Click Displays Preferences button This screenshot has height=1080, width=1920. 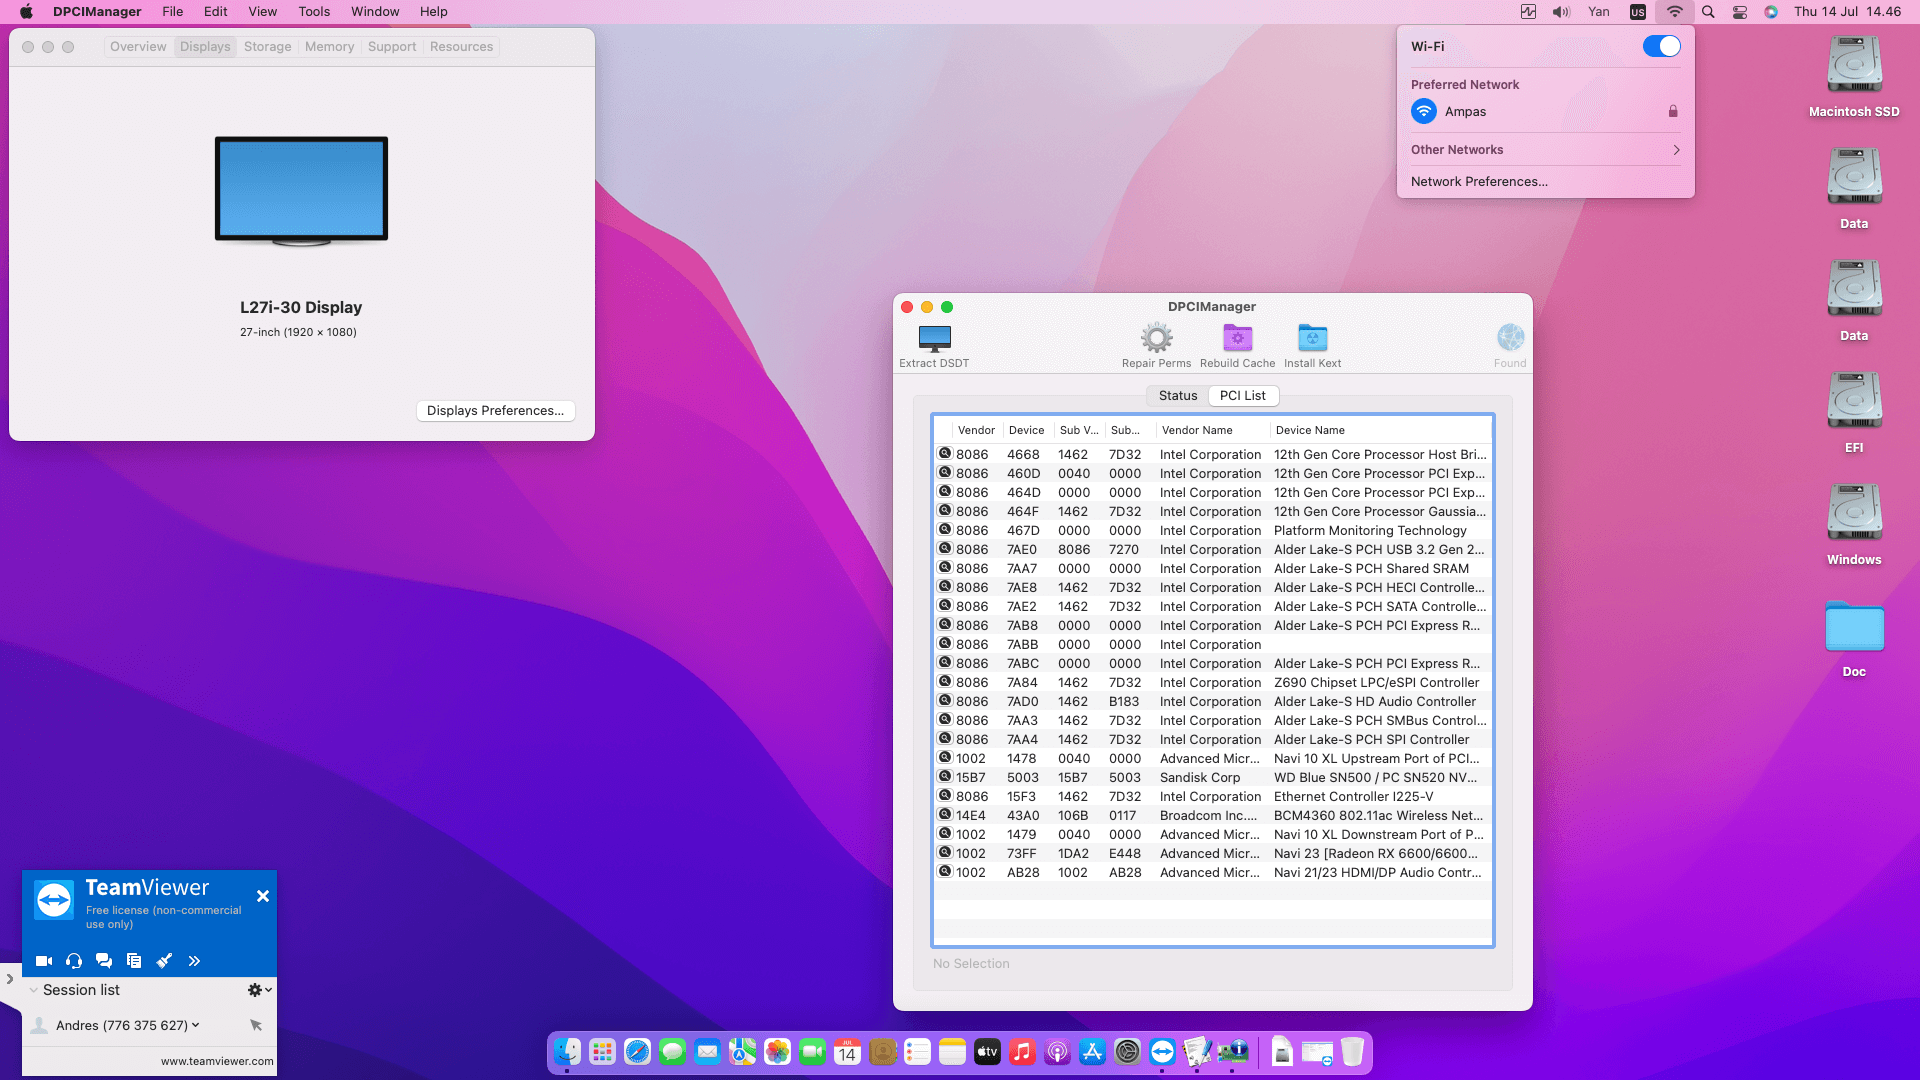(495, 411)
